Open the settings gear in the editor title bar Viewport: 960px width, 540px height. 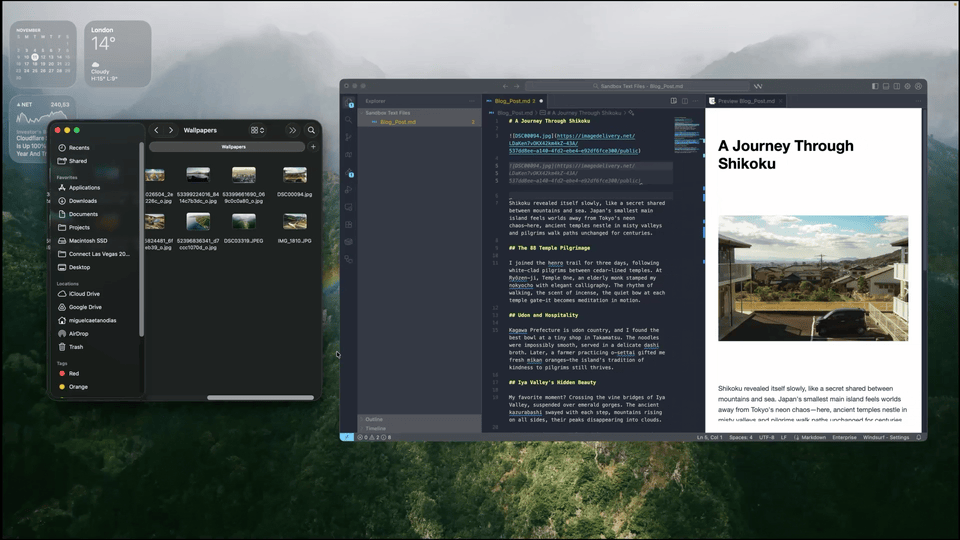click(x=907, y=86)
